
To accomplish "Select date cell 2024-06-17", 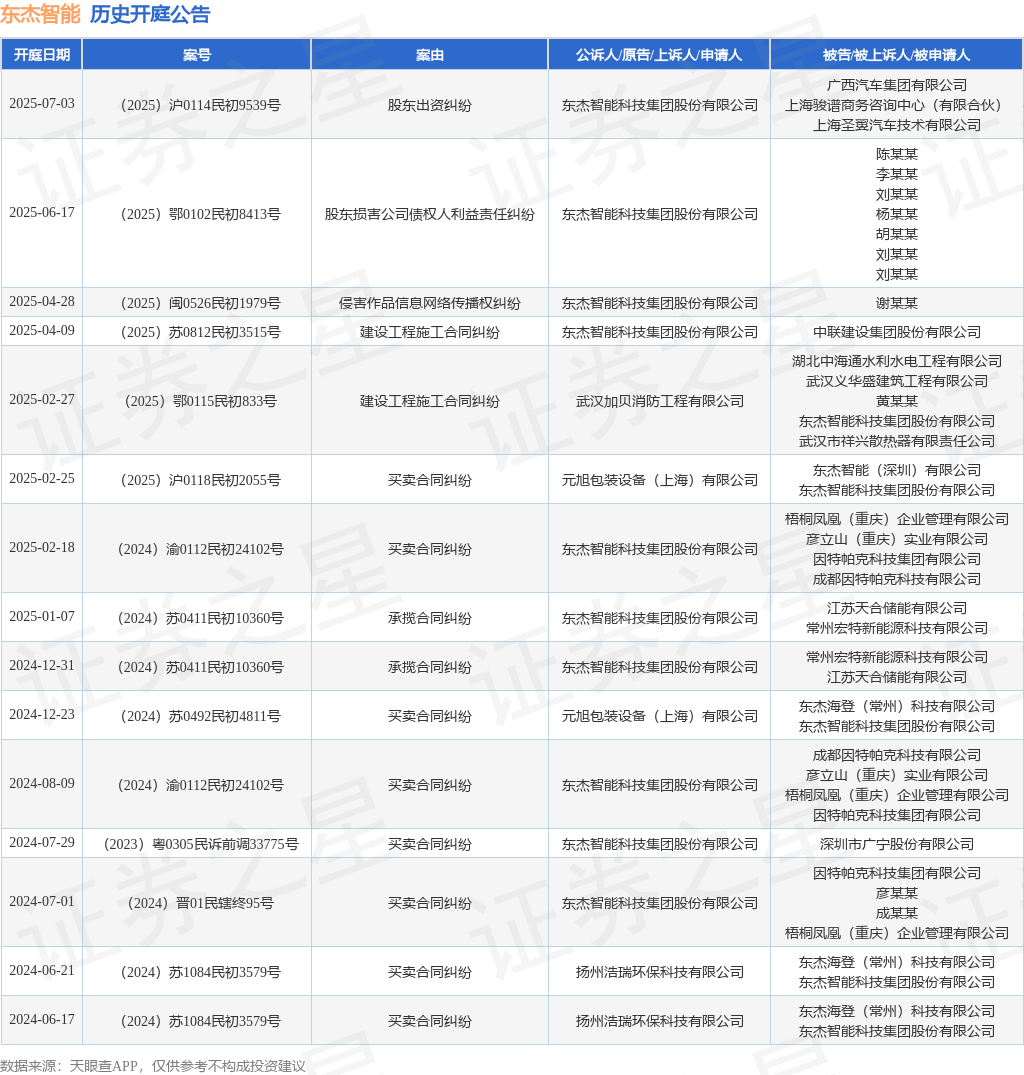I will [42, 1019].
